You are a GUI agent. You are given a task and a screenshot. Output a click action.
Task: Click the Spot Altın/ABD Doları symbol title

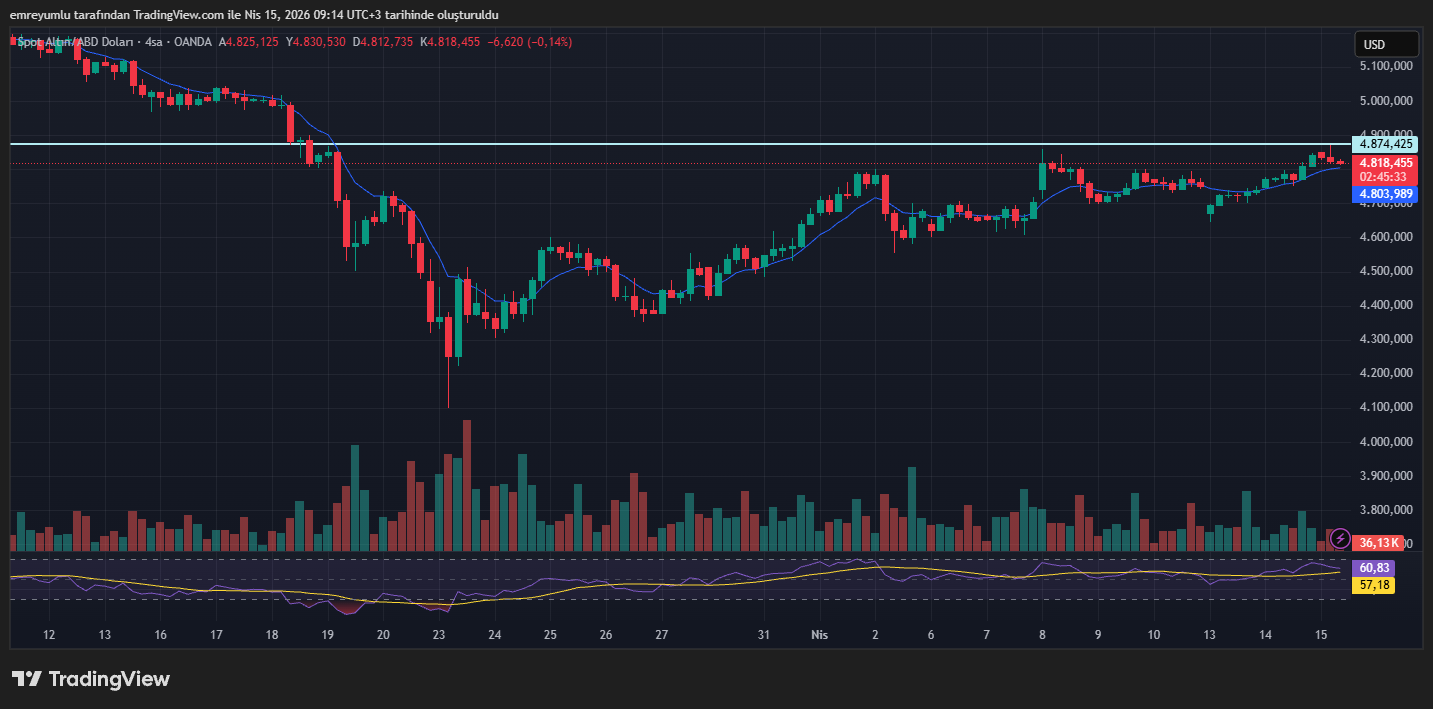pyautogui.click(x=73, y=42)
